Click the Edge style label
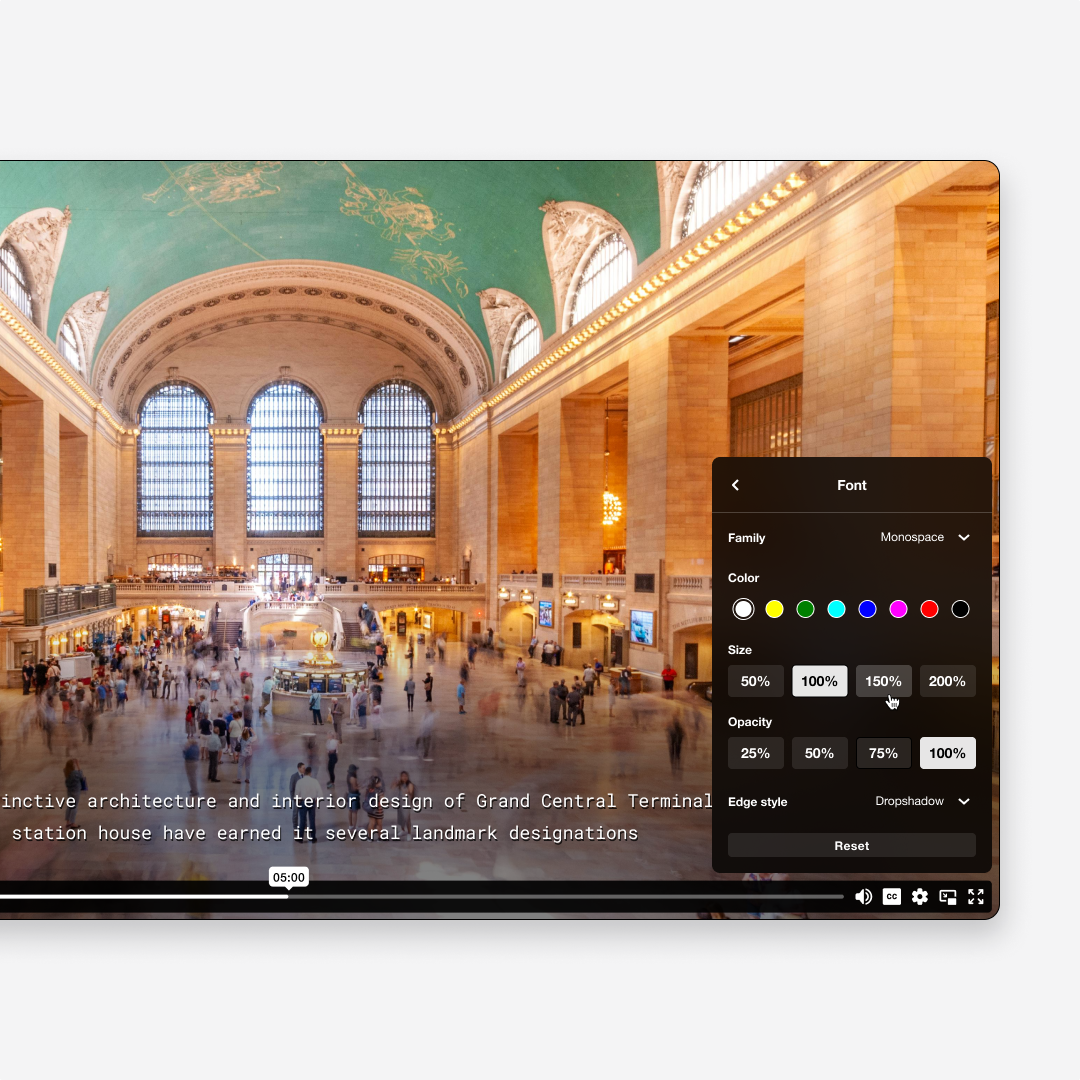 758,802
